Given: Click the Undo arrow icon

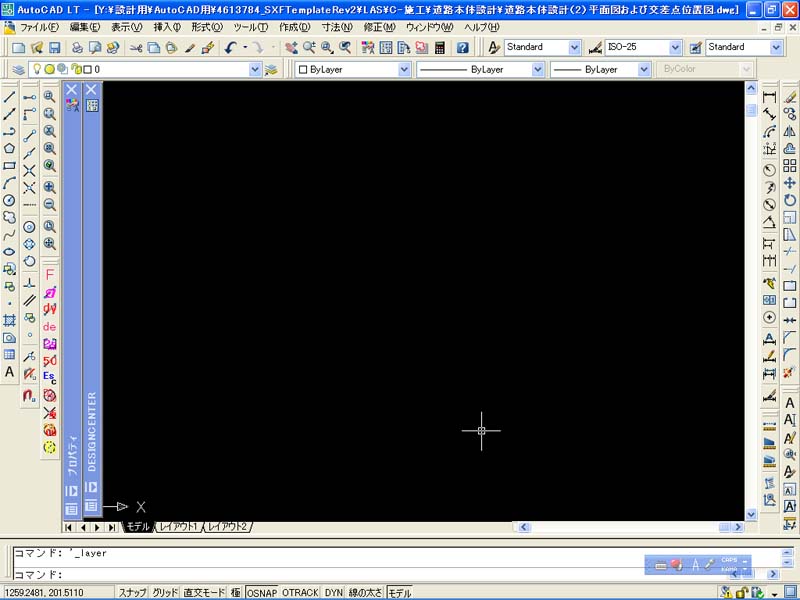Looking at the screenshot, I should [x=231, y=47].
